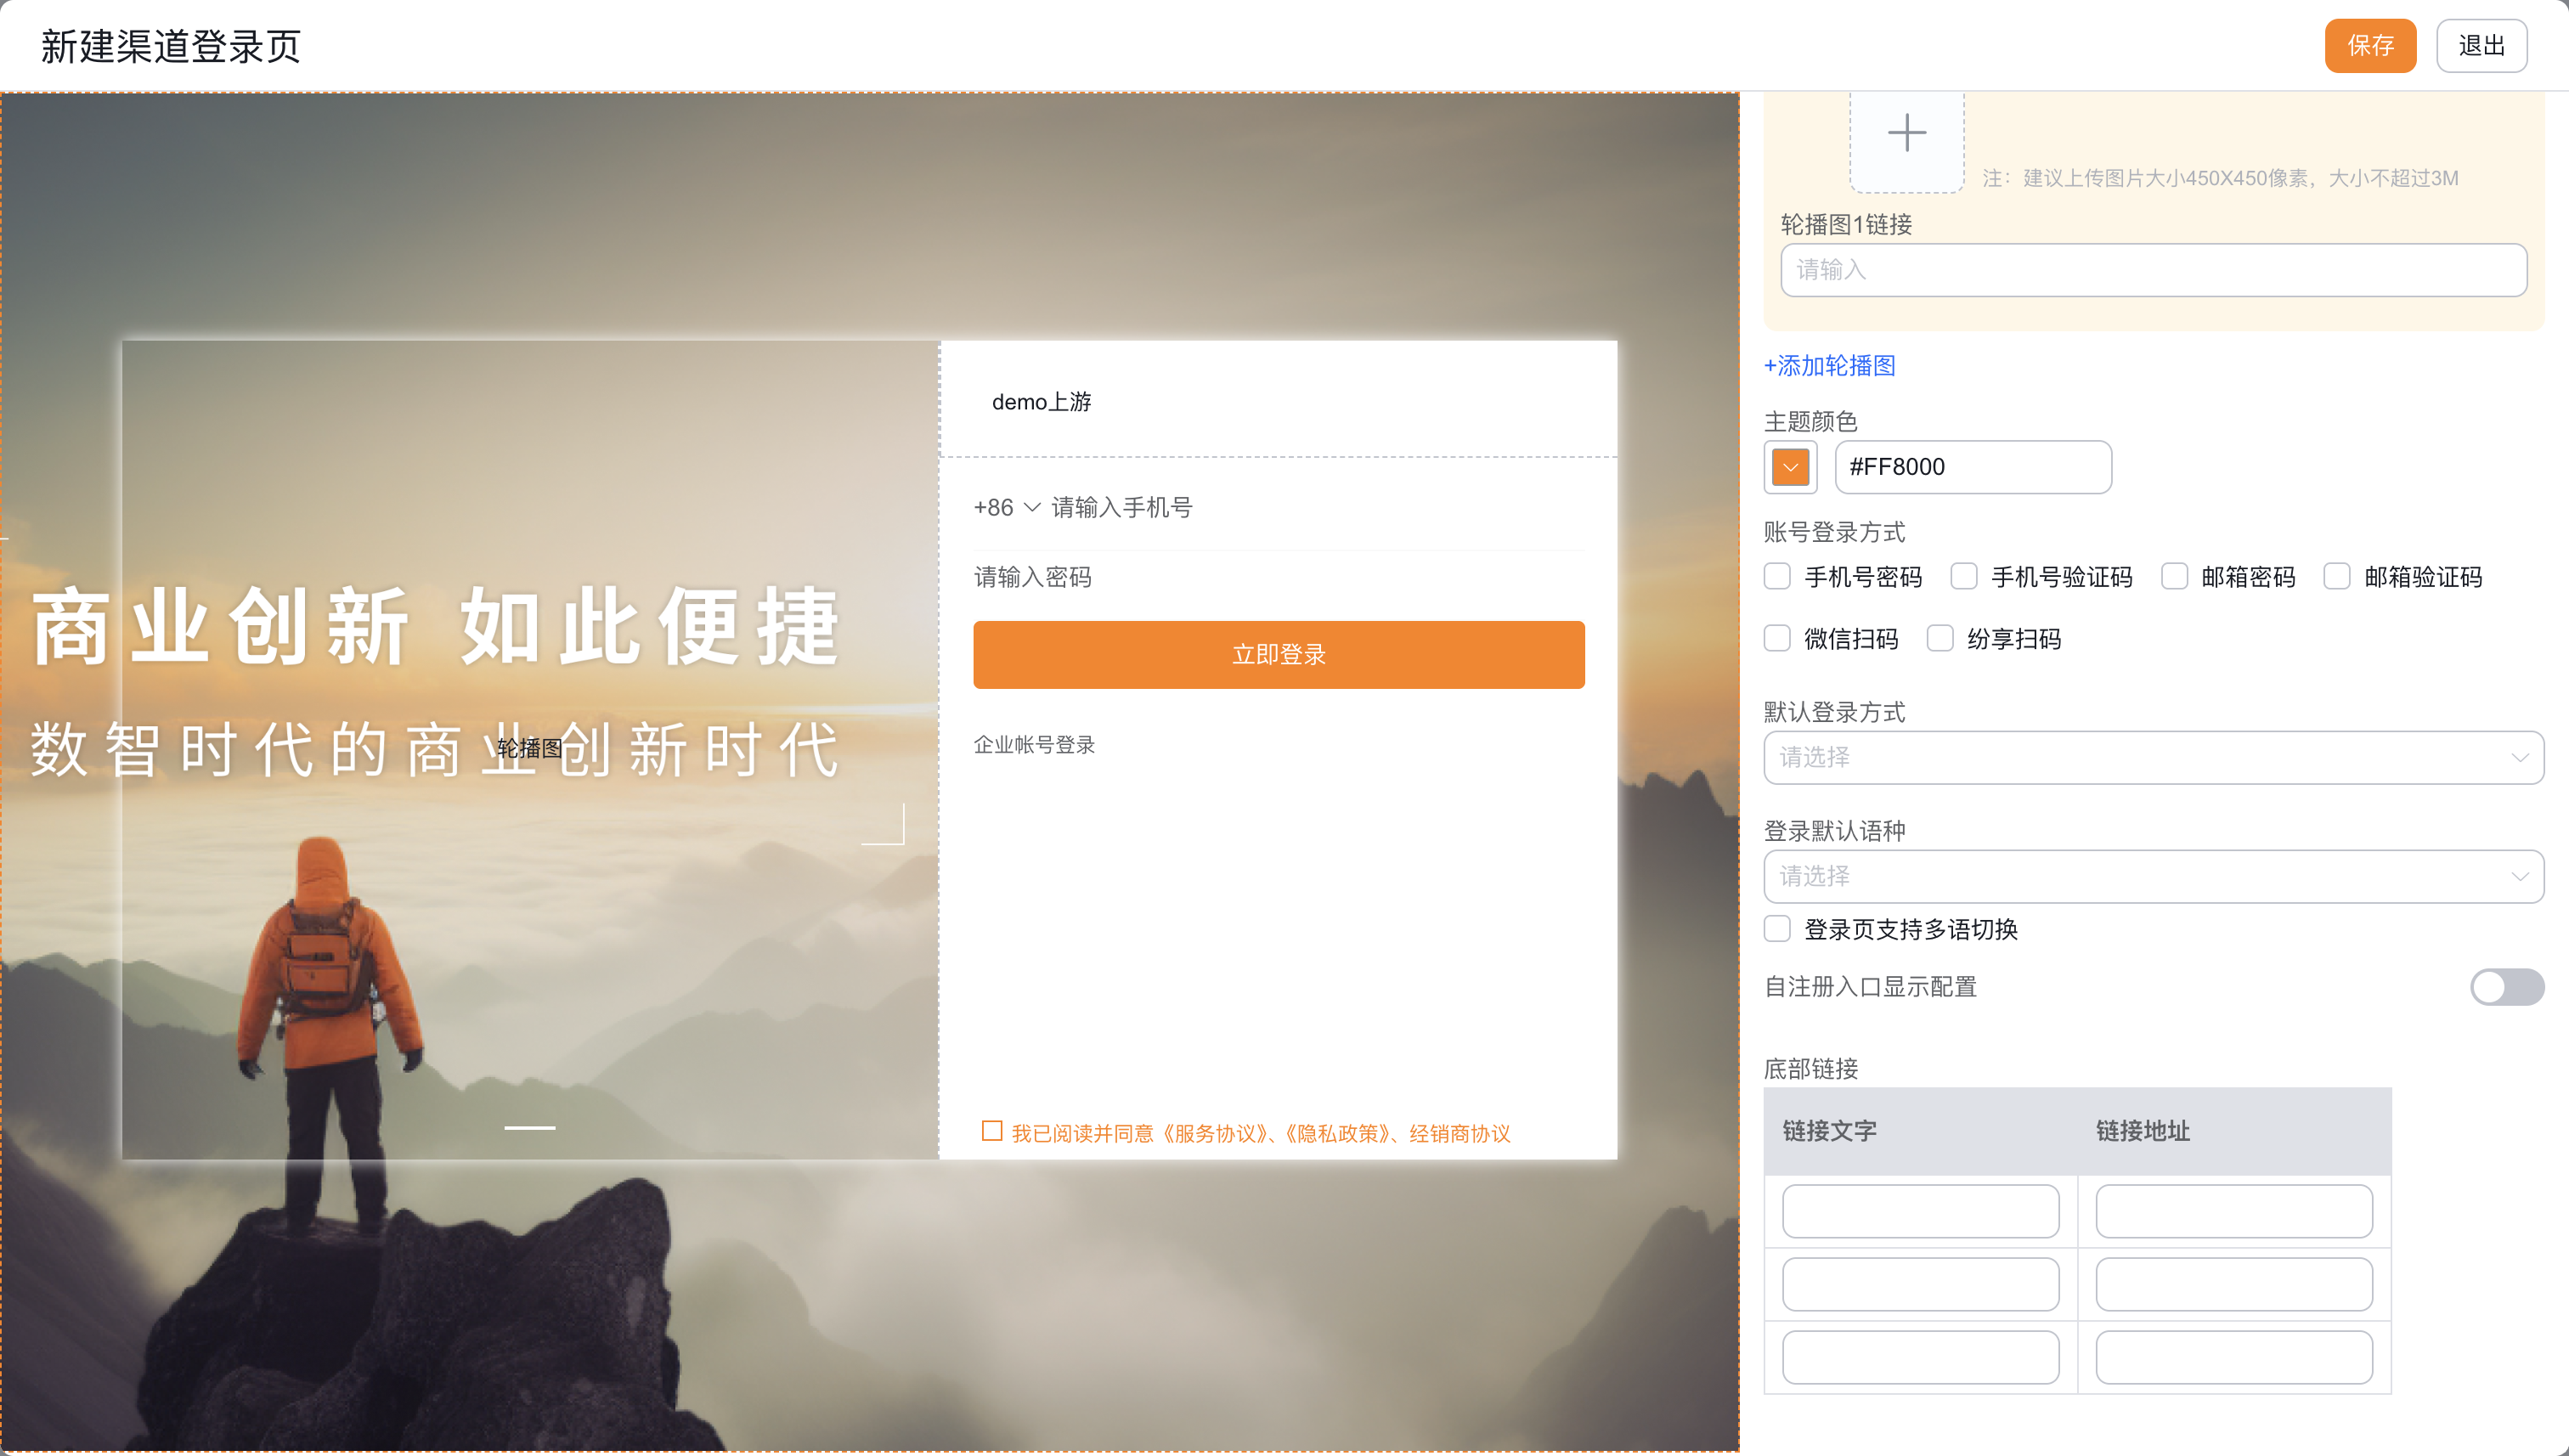Select the 轮播图 carousel area in preview
The height and width of the screenshot is (1456, 2569).
[x=530, y=749]
